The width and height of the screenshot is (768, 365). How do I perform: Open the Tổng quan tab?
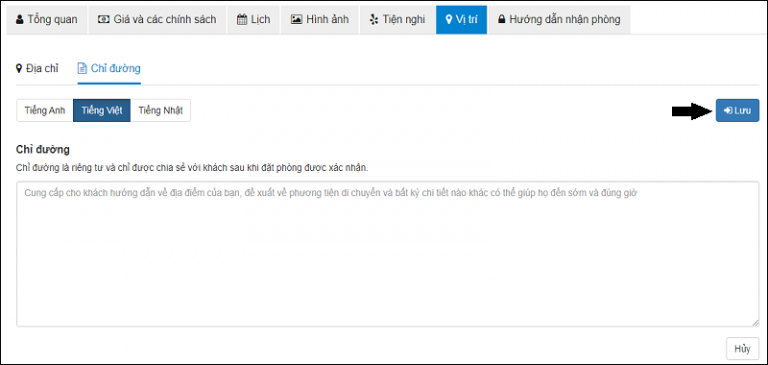[x=47, y=20]
